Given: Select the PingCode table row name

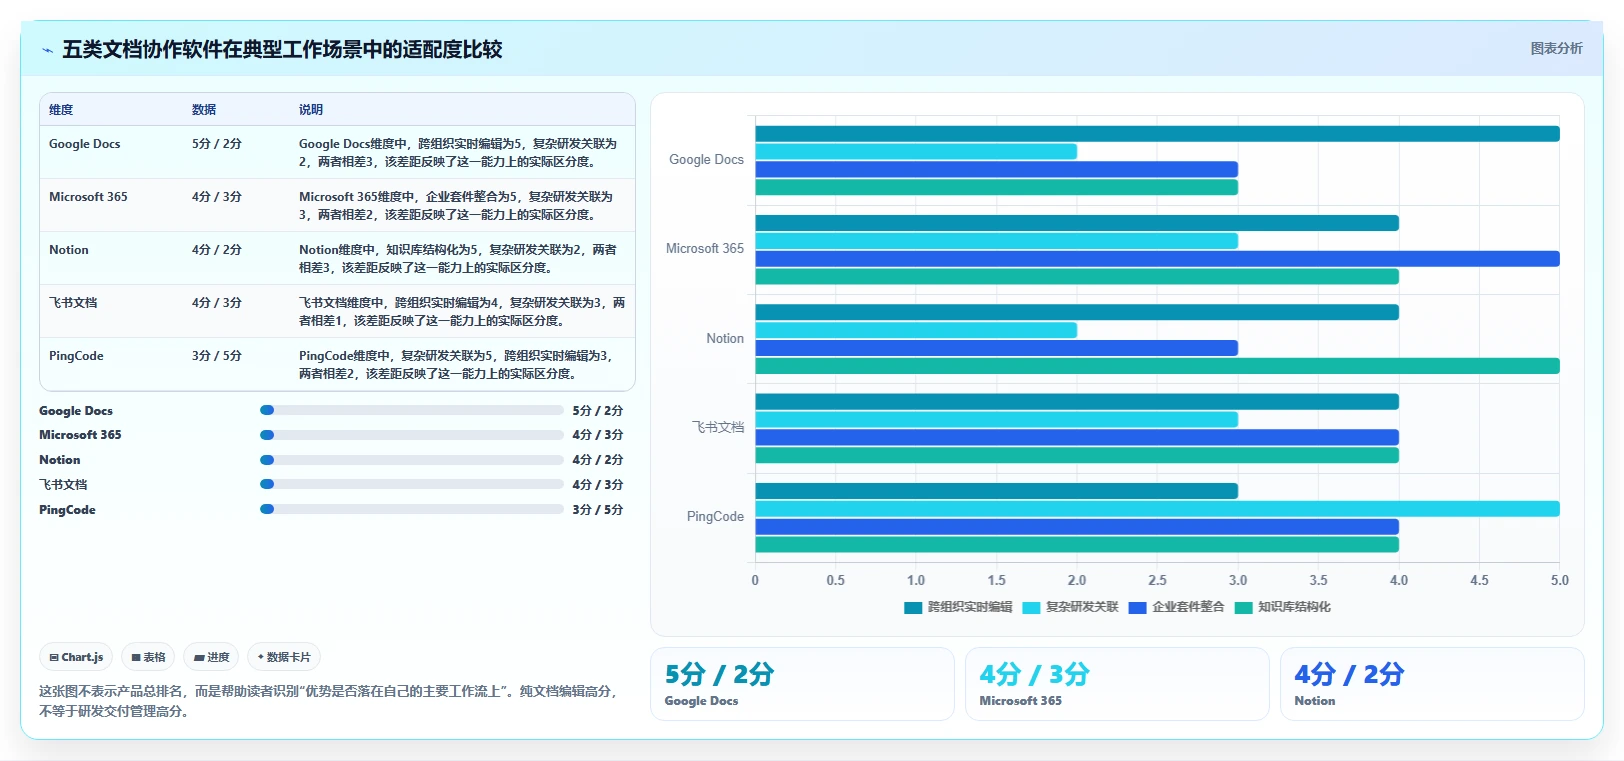Looking at the screenshot, I should click(x=76, y=356).
